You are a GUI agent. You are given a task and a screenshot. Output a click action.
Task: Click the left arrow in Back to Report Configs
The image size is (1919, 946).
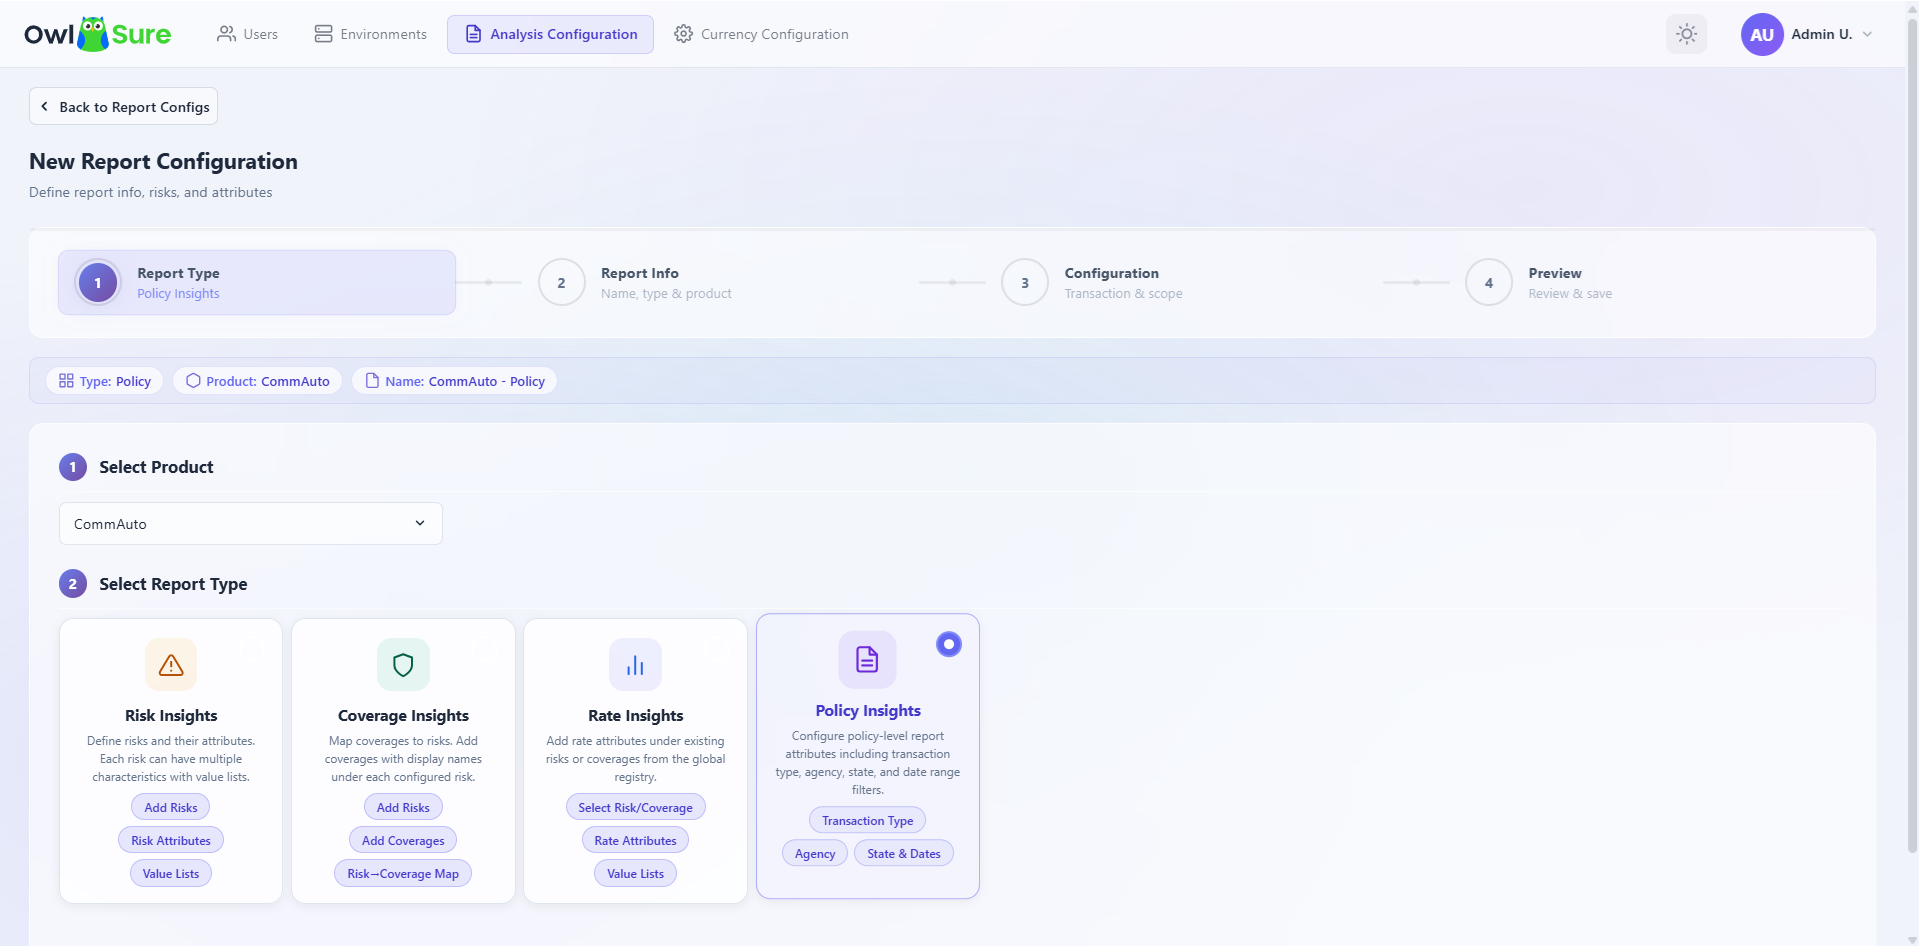pos(44,107)
